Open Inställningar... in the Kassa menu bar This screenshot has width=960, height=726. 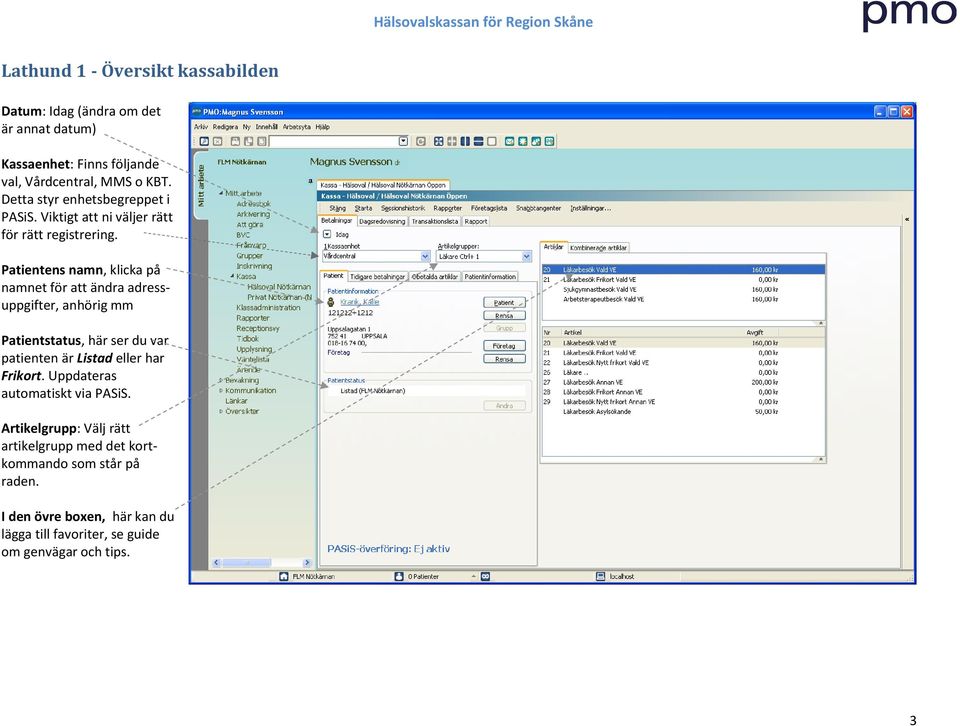(x=591, y=208)
